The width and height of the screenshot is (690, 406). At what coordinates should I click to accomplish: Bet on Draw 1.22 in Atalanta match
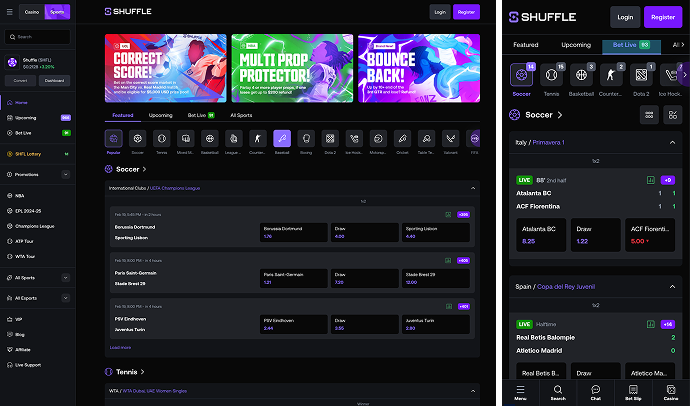595,235
